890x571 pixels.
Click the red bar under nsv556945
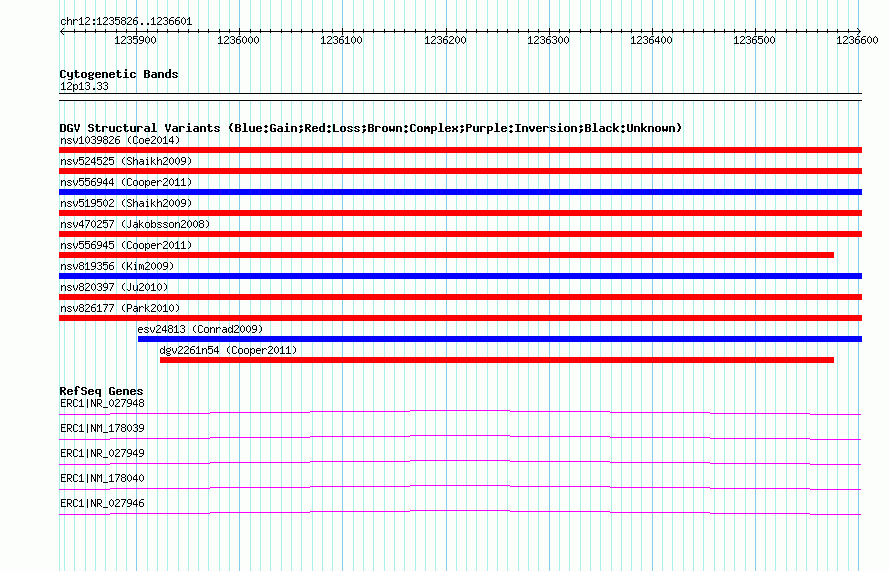tap(446, 255)
